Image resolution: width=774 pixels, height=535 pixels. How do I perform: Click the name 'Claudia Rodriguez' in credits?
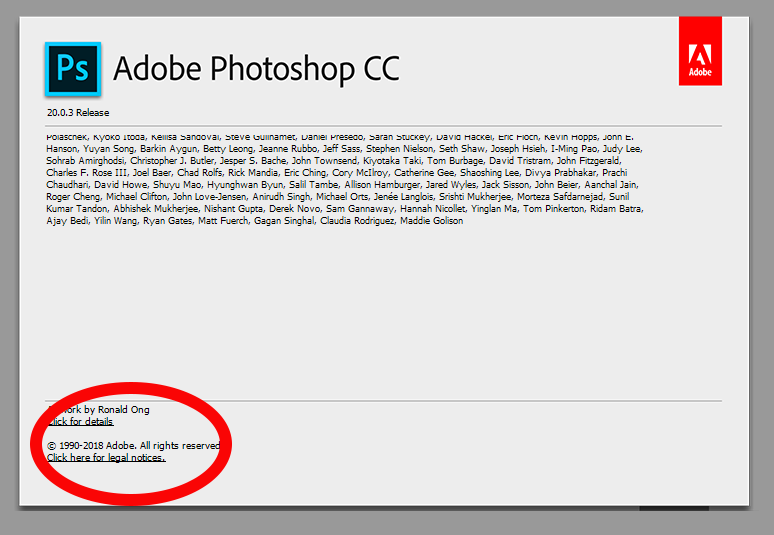357,221
